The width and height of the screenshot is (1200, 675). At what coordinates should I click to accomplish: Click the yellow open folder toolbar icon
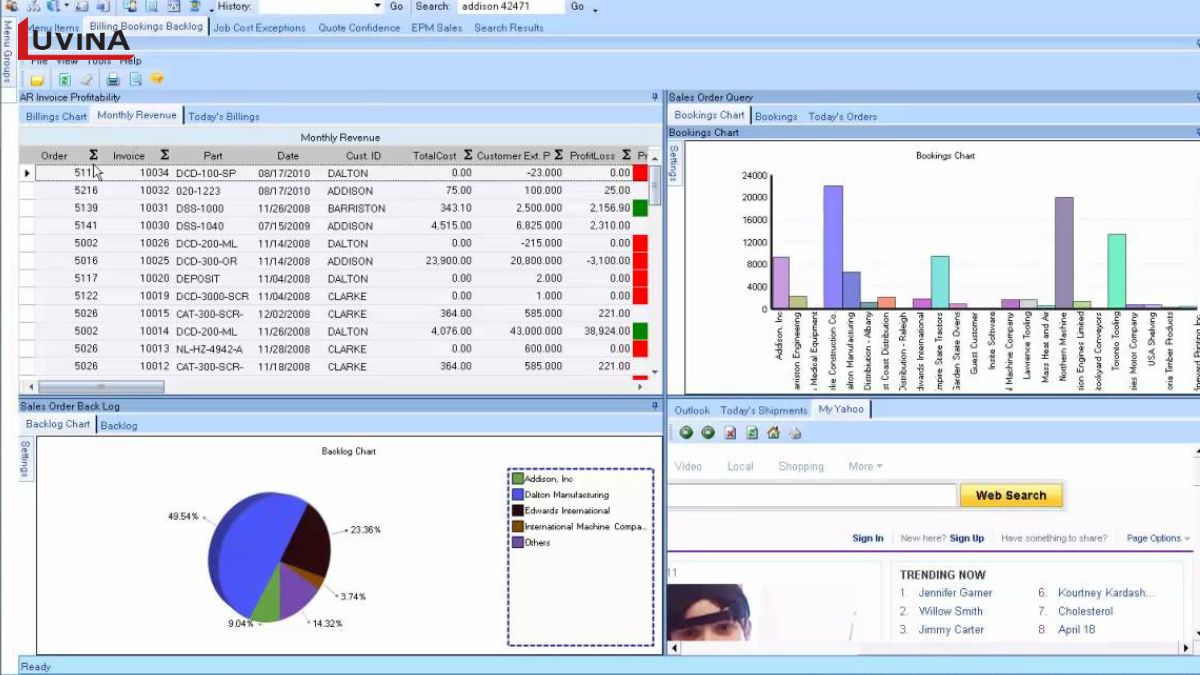[37, 79]
